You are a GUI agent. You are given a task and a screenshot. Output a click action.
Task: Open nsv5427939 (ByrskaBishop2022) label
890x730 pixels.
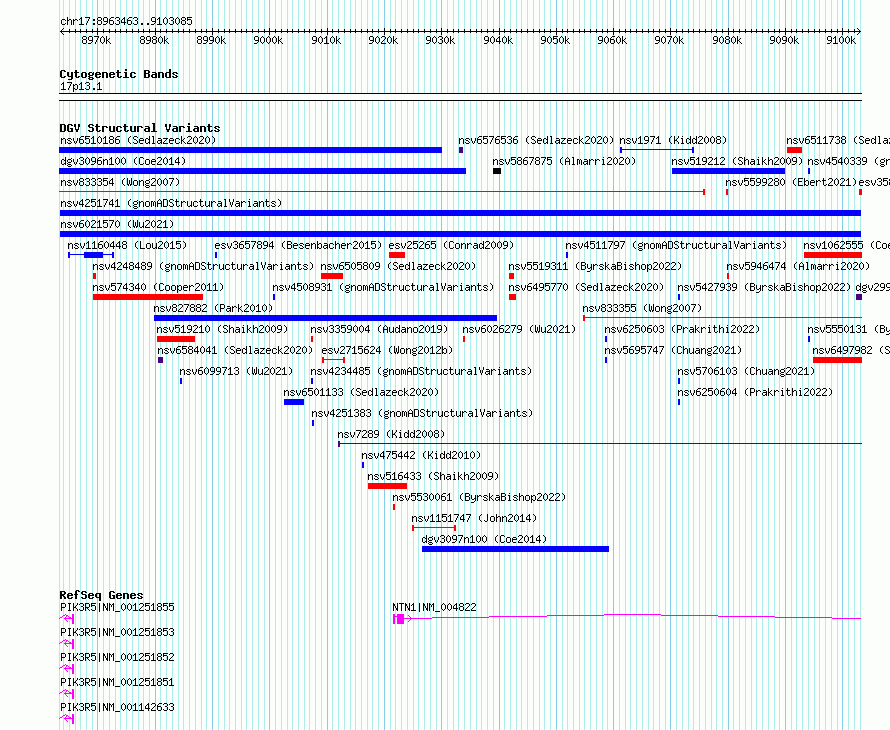pos(764,287)
